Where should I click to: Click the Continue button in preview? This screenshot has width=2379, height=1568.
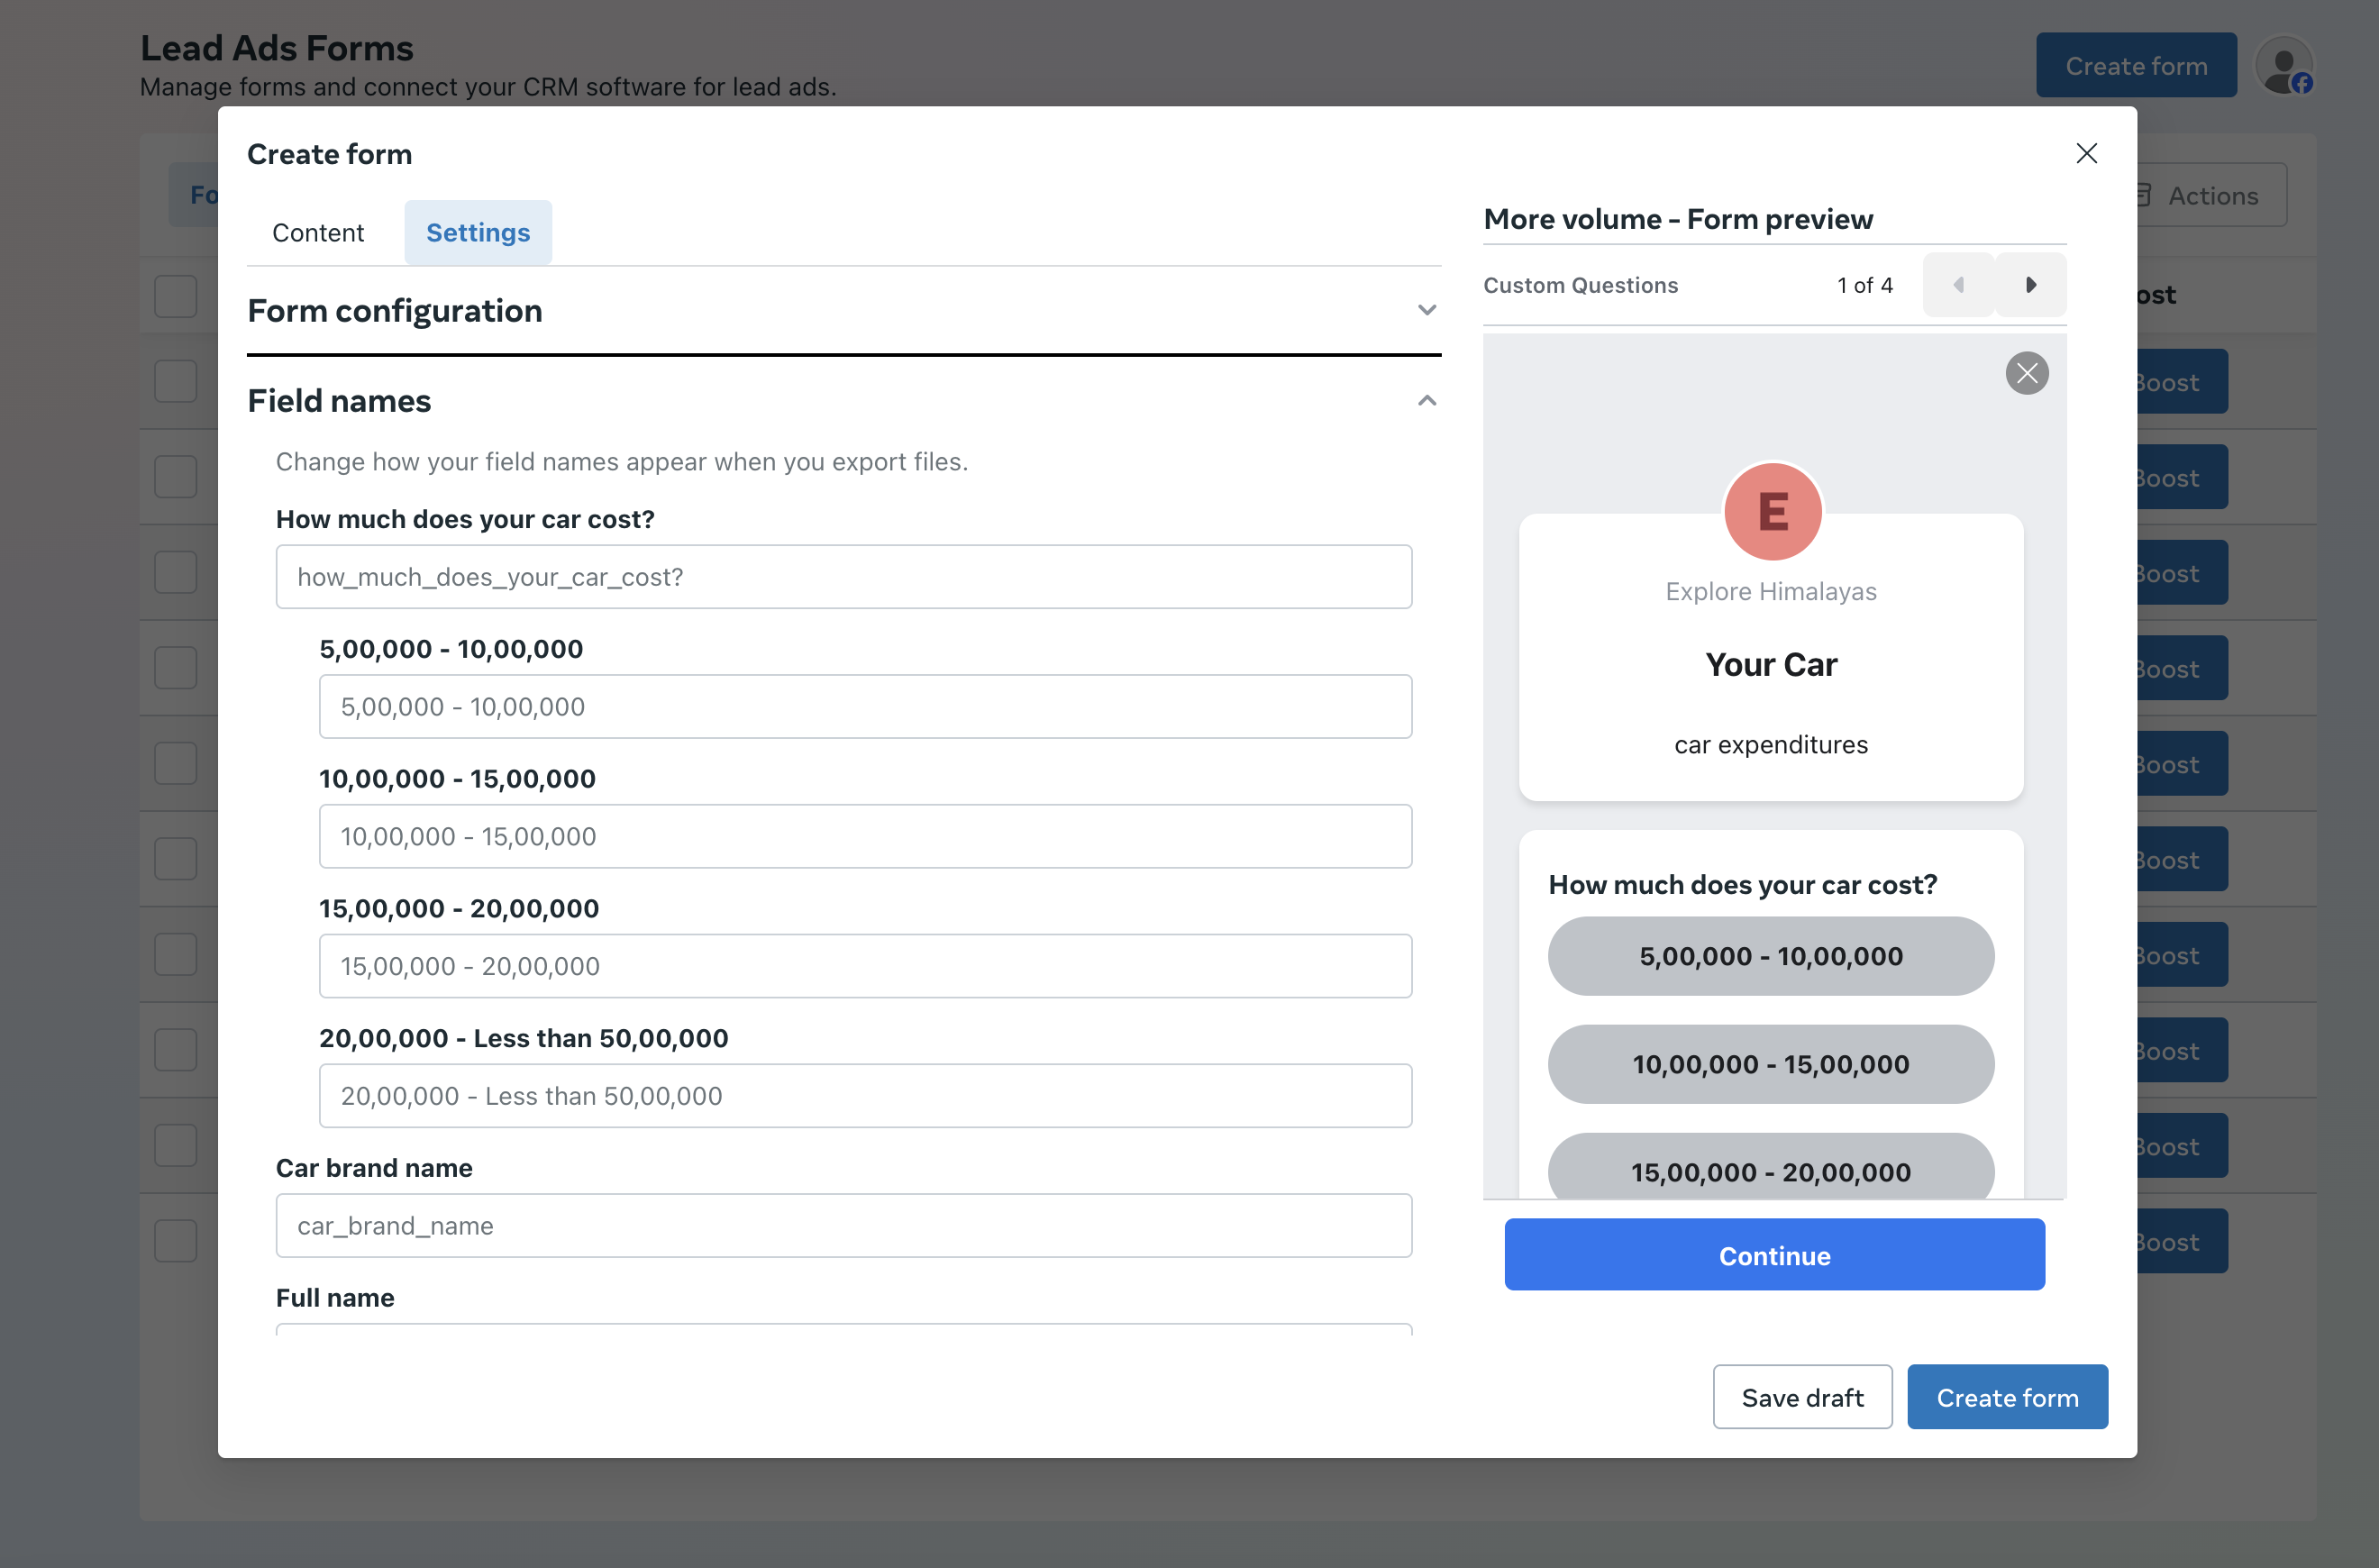coord(1773,1254)
